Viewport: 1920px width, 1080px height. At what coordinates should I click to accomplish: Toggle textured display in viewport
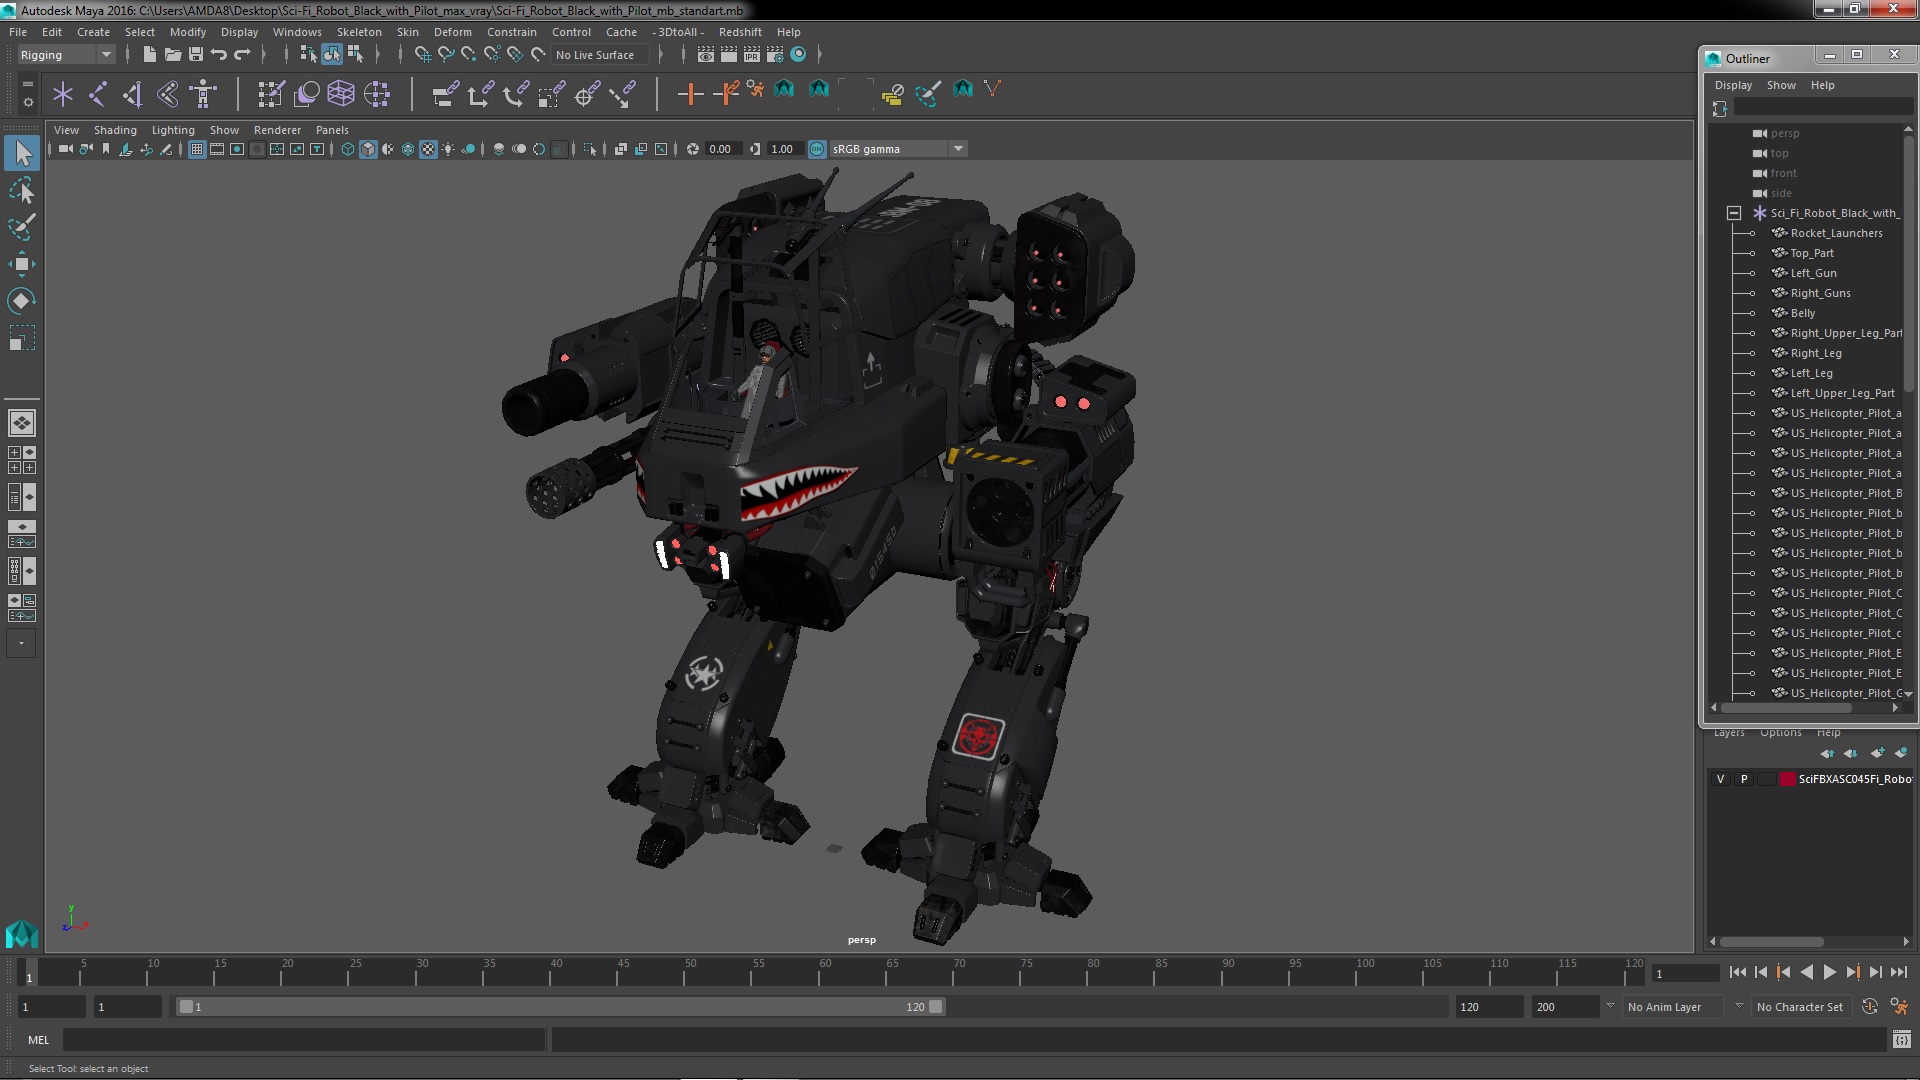428,149
